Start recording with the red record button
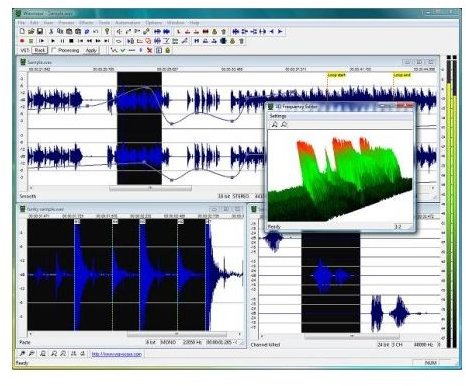Viewport: 466px width, 386px height. point(22,41)
